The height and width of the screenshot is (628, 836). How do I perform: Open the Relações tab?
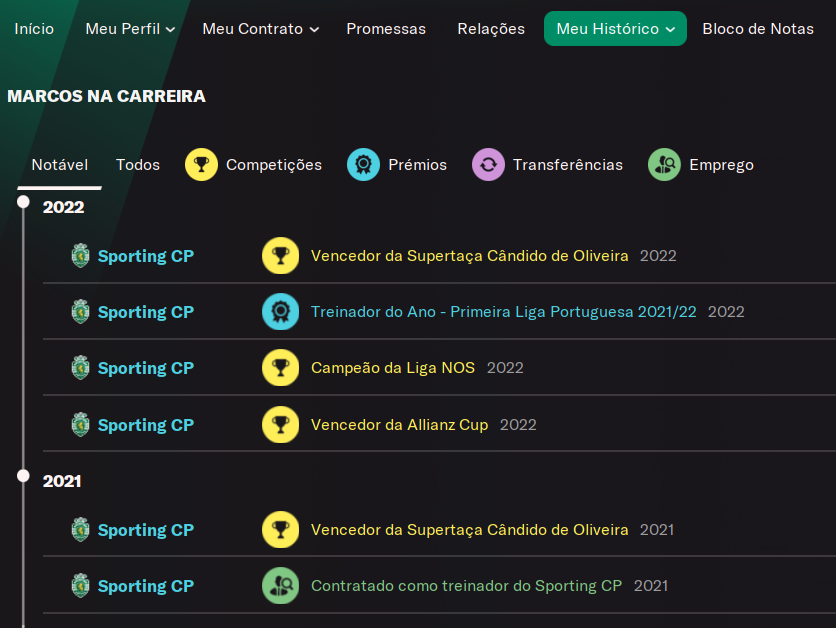tap(491, 29)
